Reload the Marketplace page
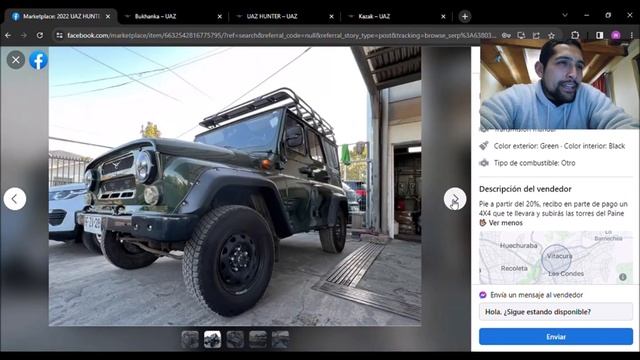Image resolution: width=640 pixels, height=360 pixels. coord(40,36)
